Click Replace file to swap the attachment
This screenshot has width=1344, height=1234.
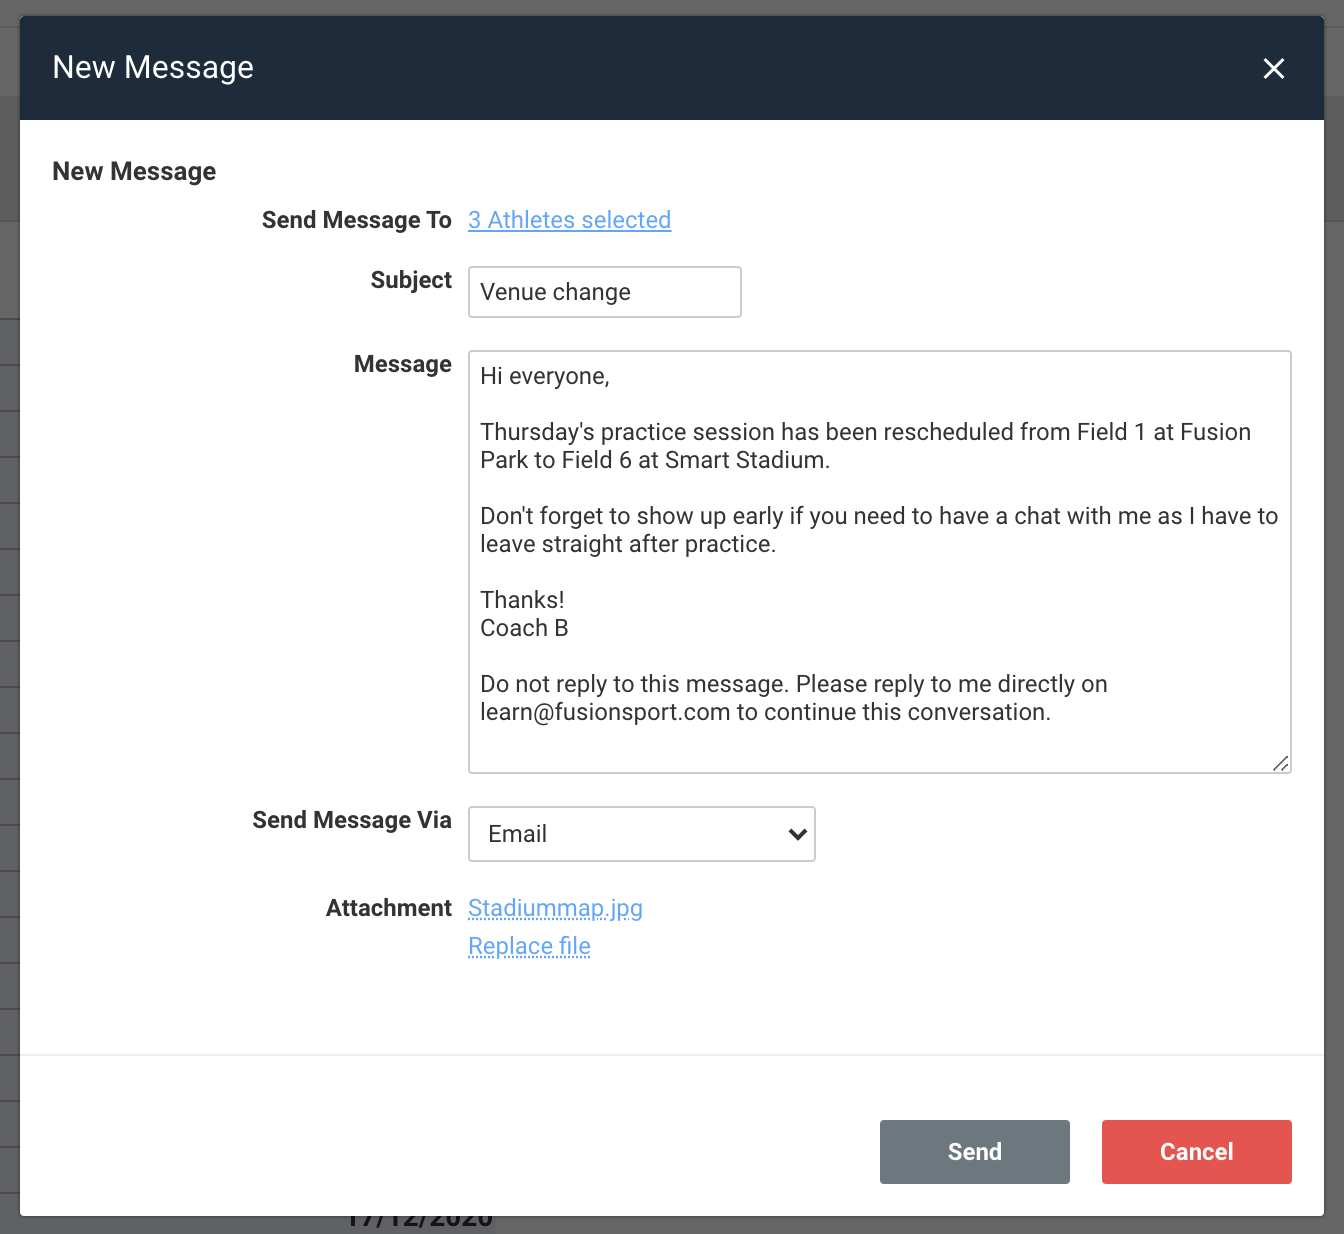coord(529,946)
